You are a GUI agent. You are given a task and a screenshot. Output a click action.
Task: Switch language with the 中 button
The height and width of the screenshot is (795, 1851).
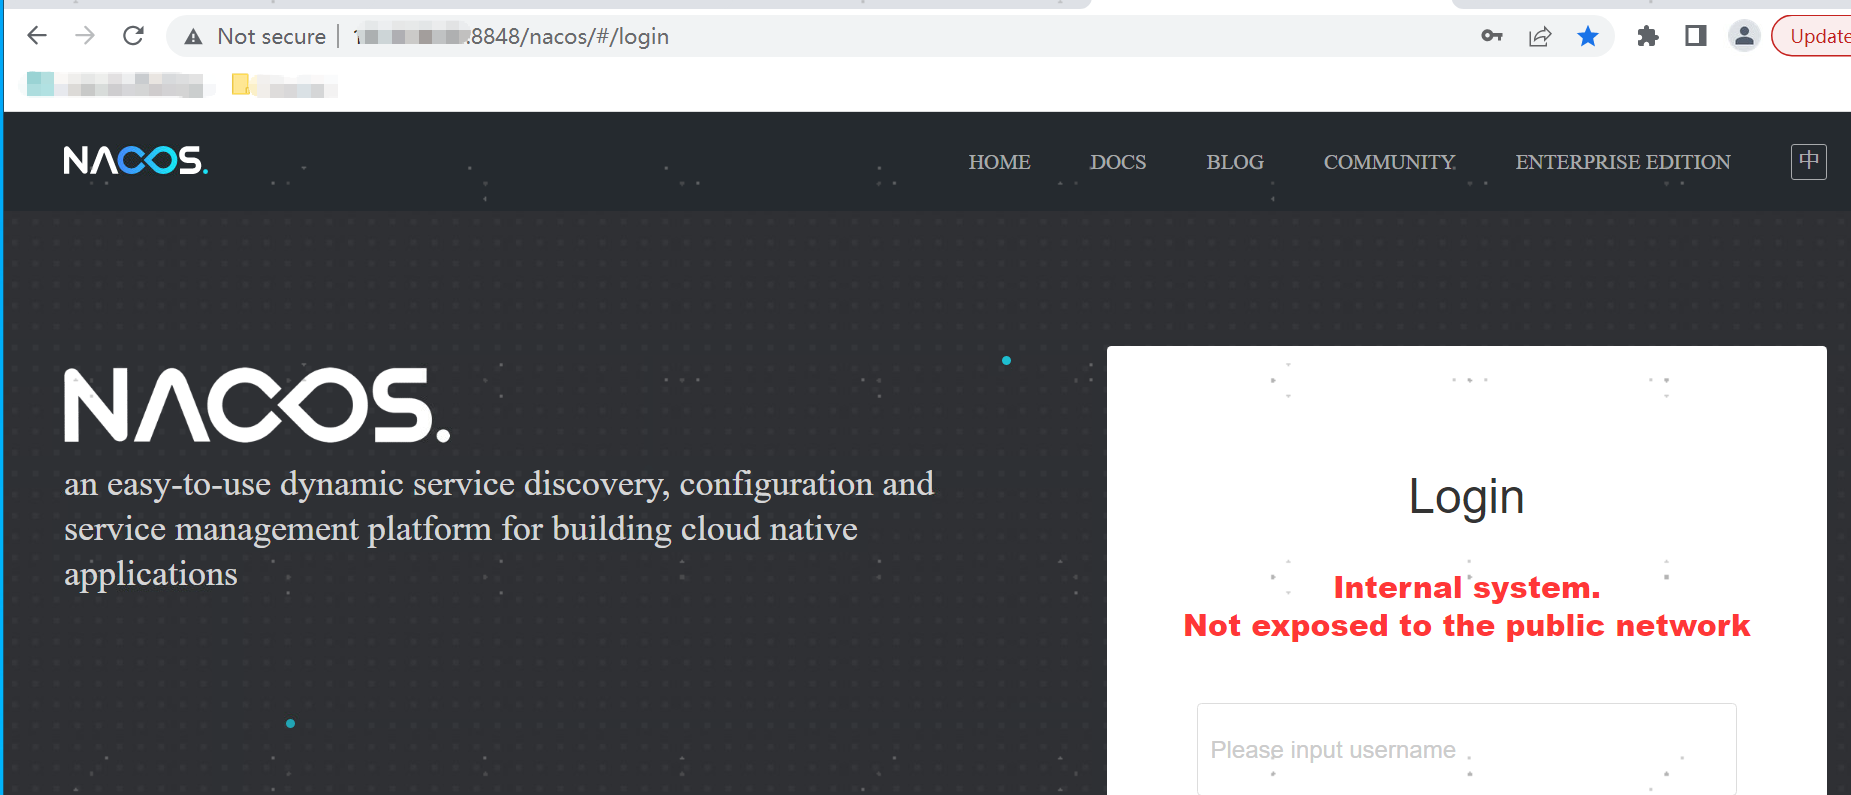click(x=1809, y=161)
